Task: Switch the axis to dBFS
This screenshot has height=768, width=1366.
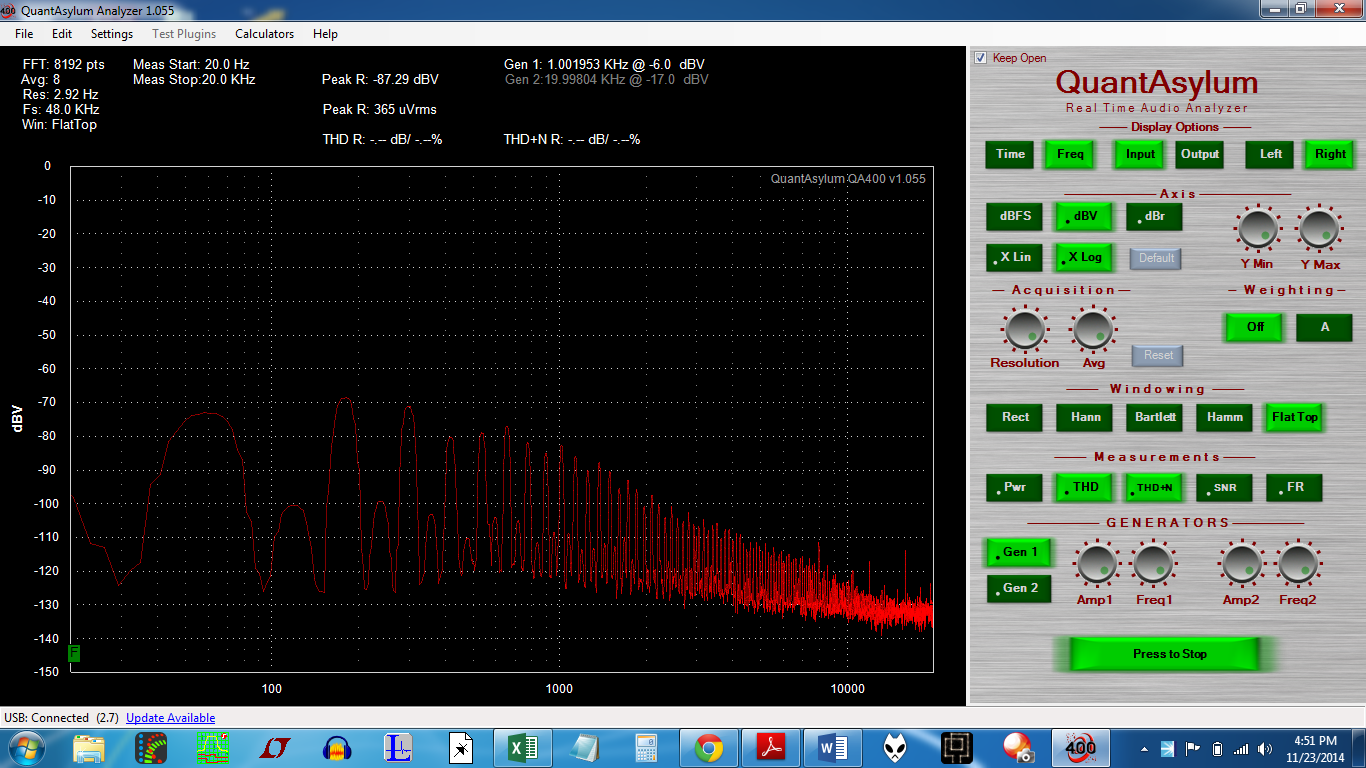Action: click(1014, 216)
